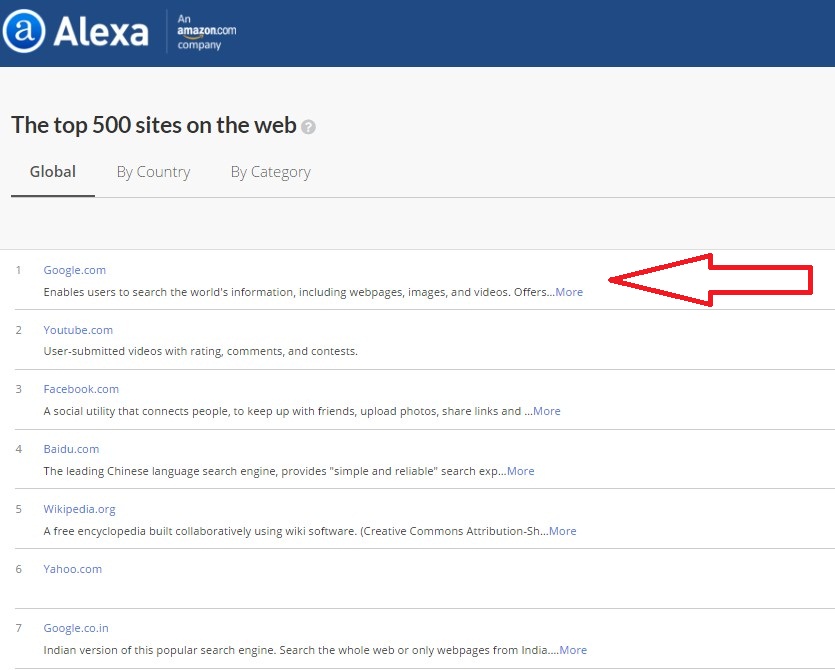Screen dimensions: 835x670
Task: Click rank number 7 beside Google.co.in
Action: point(19,628)
